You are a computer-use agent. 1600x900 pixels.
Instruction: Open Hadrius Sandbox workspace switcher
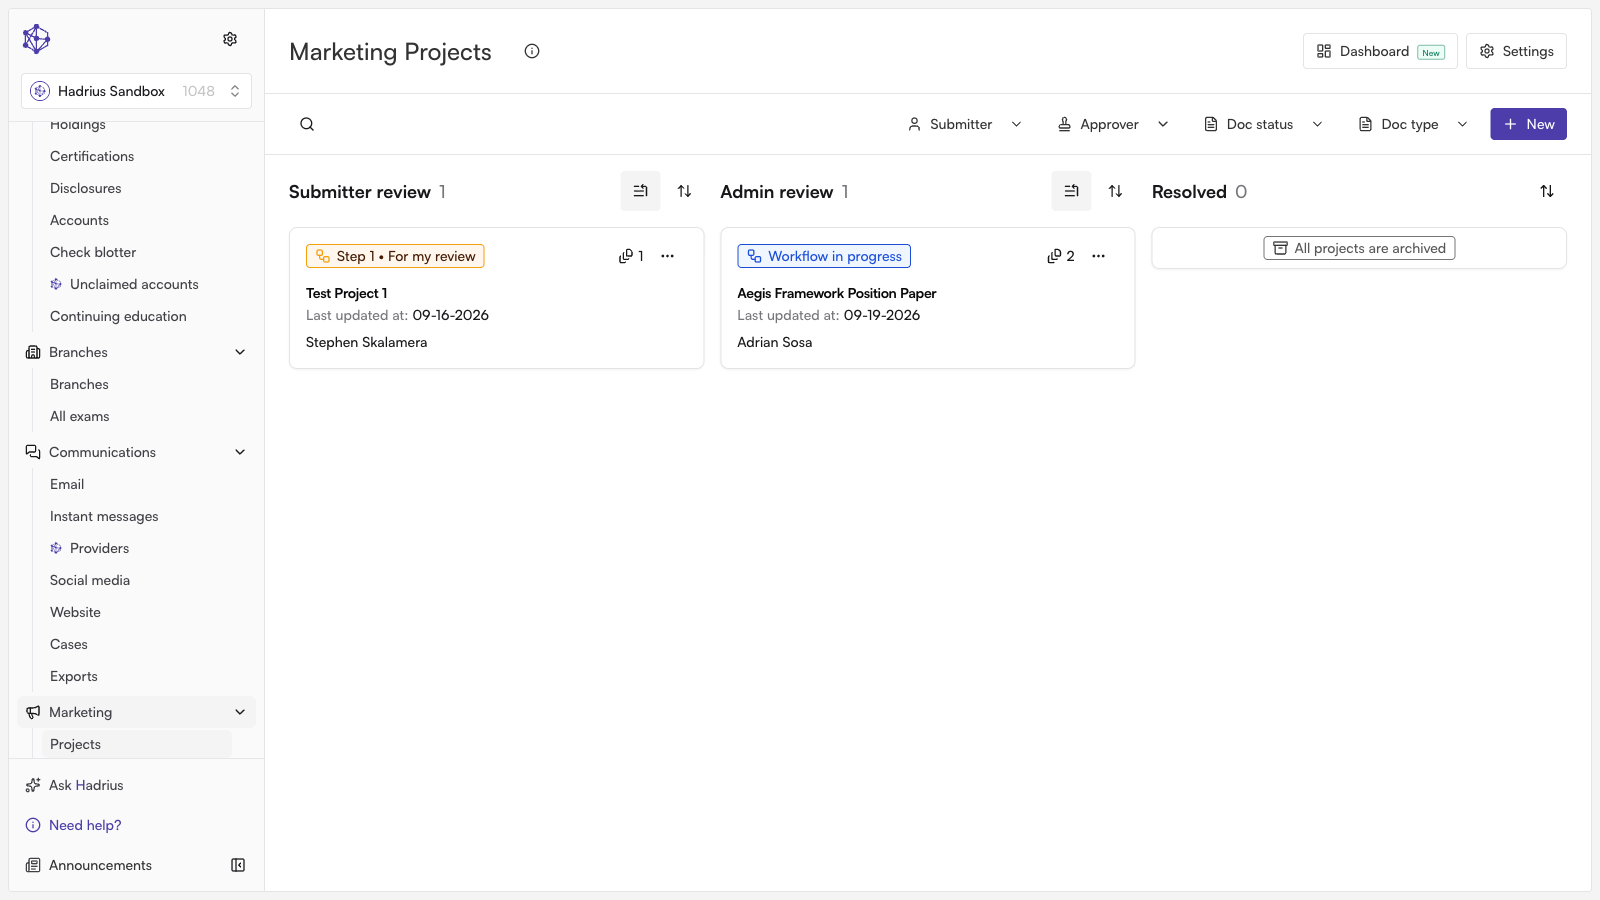(x=136, y=91)
